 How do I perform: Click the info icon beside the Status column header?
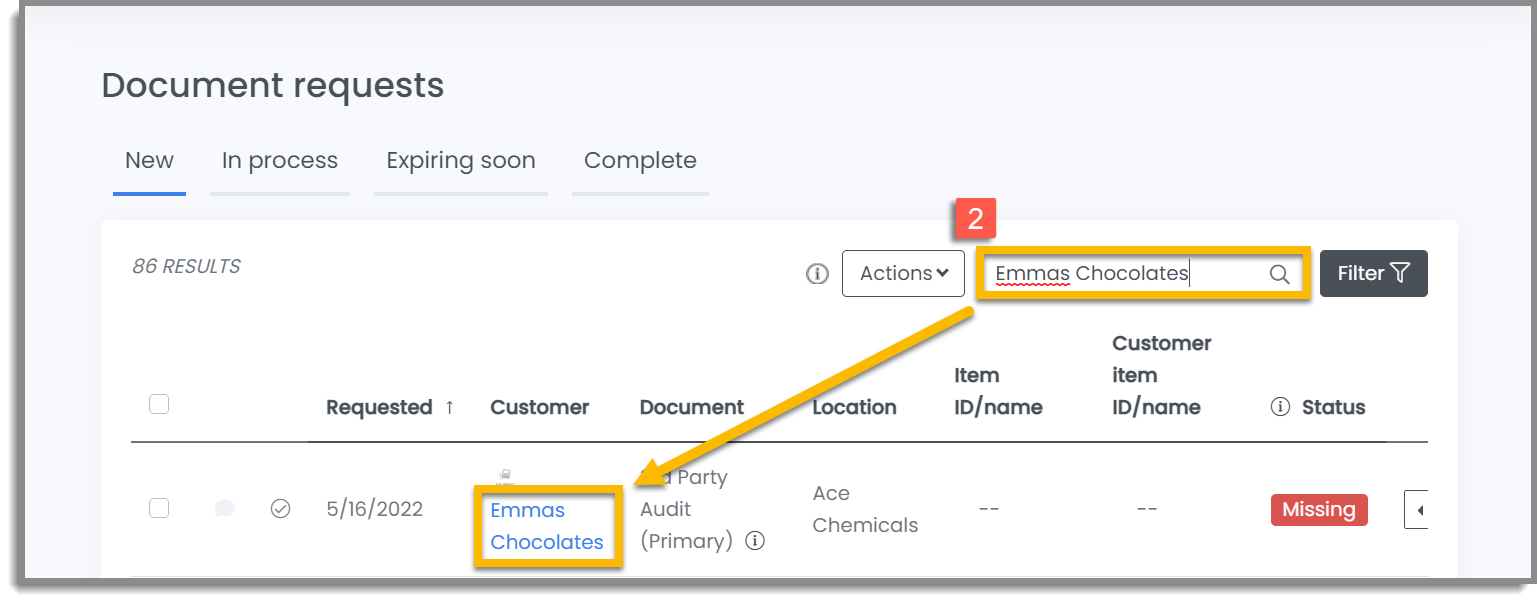(x=1281, y=407)
